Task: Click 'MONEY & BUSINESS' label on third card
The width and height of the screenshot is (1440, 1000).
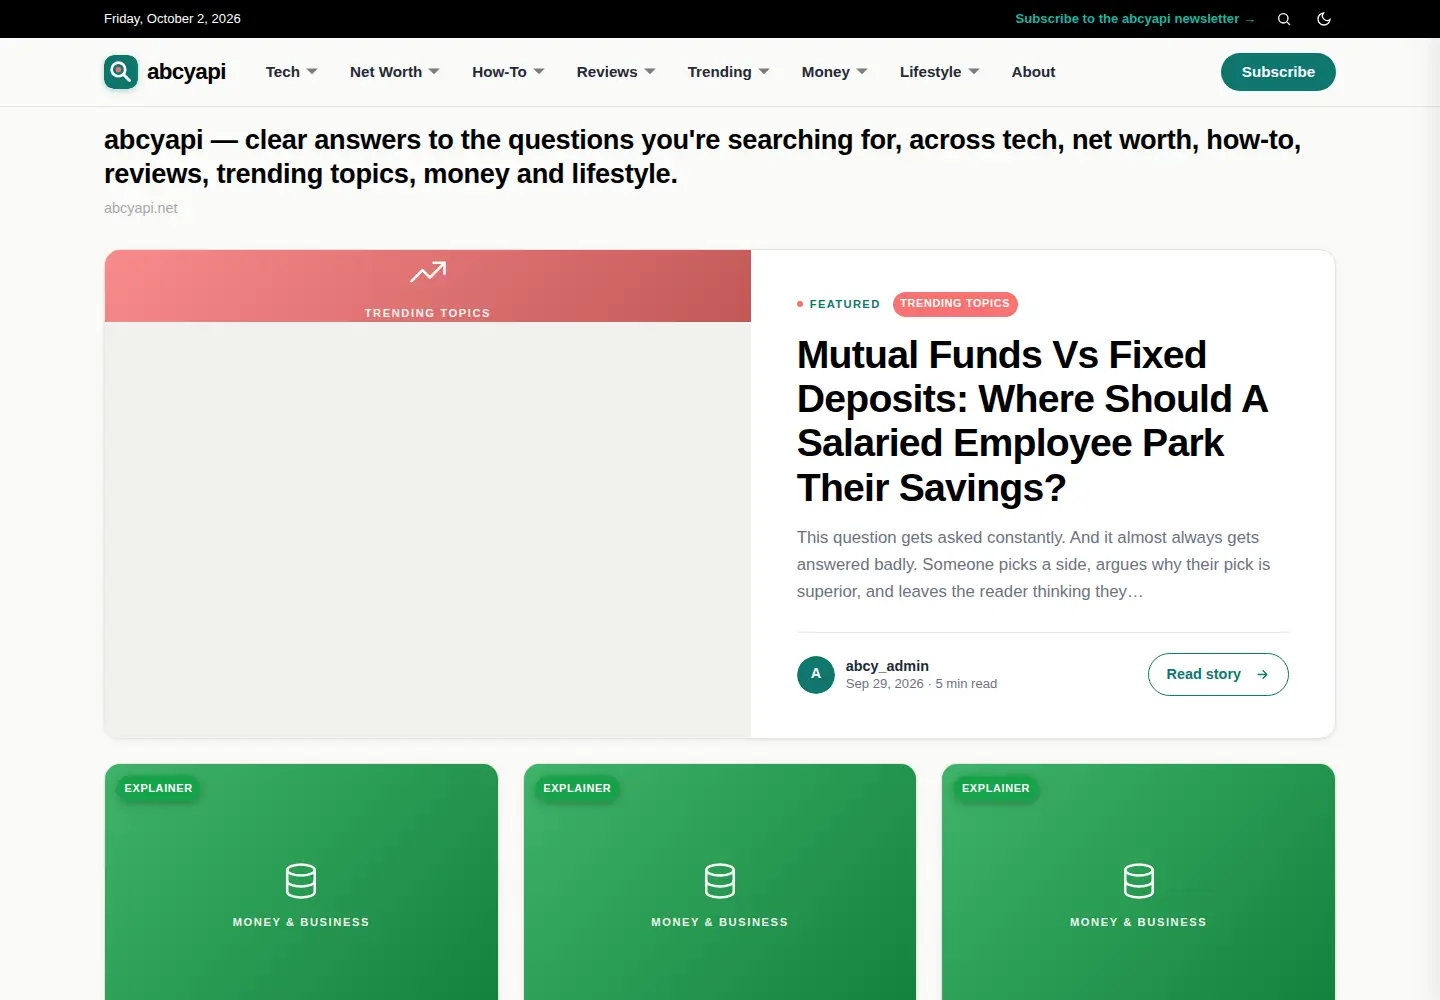Action: click(x=1138, y=922)
